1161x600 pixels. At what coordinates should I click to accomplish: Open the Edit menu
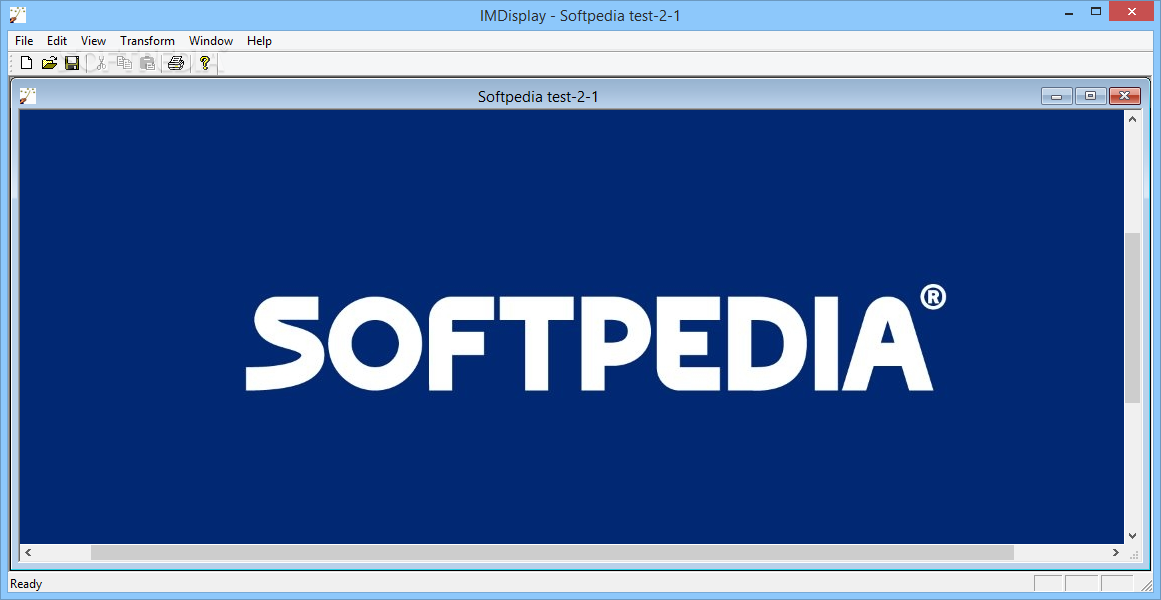57,41
